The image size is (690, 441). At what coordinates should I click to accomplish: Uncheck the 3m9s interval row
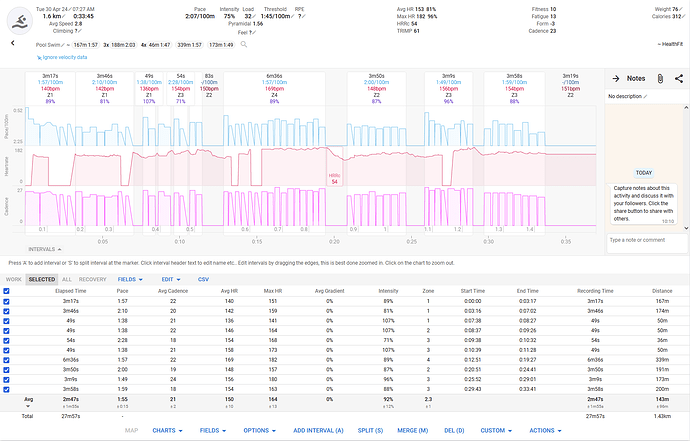(6, 379)
